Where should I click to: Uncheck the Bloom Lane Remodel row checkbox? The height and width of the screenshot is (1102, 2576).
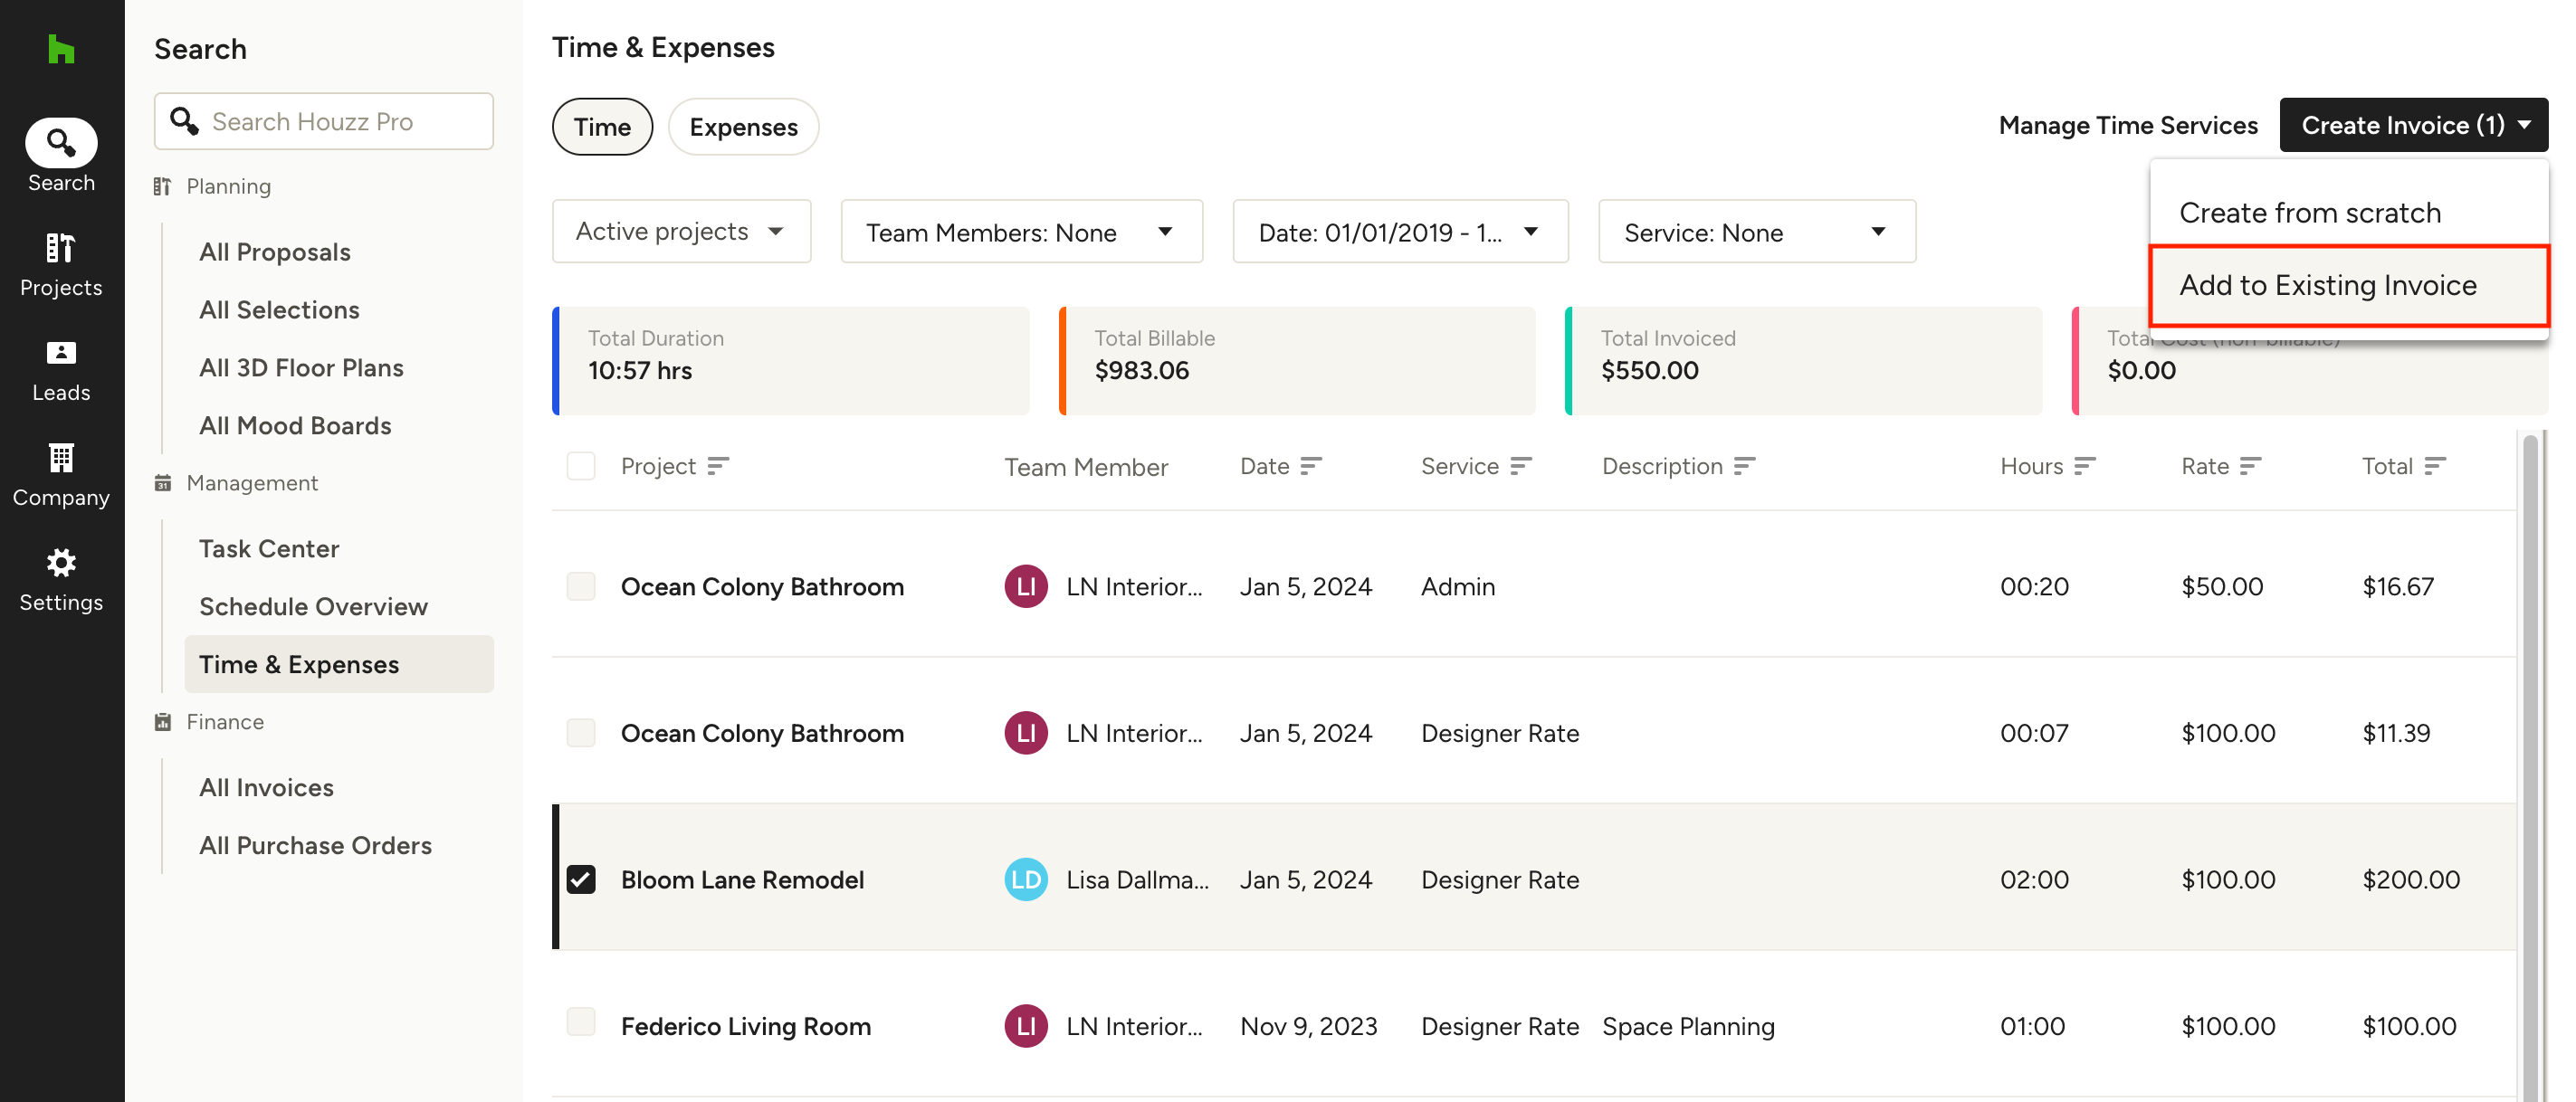point(581,879)
